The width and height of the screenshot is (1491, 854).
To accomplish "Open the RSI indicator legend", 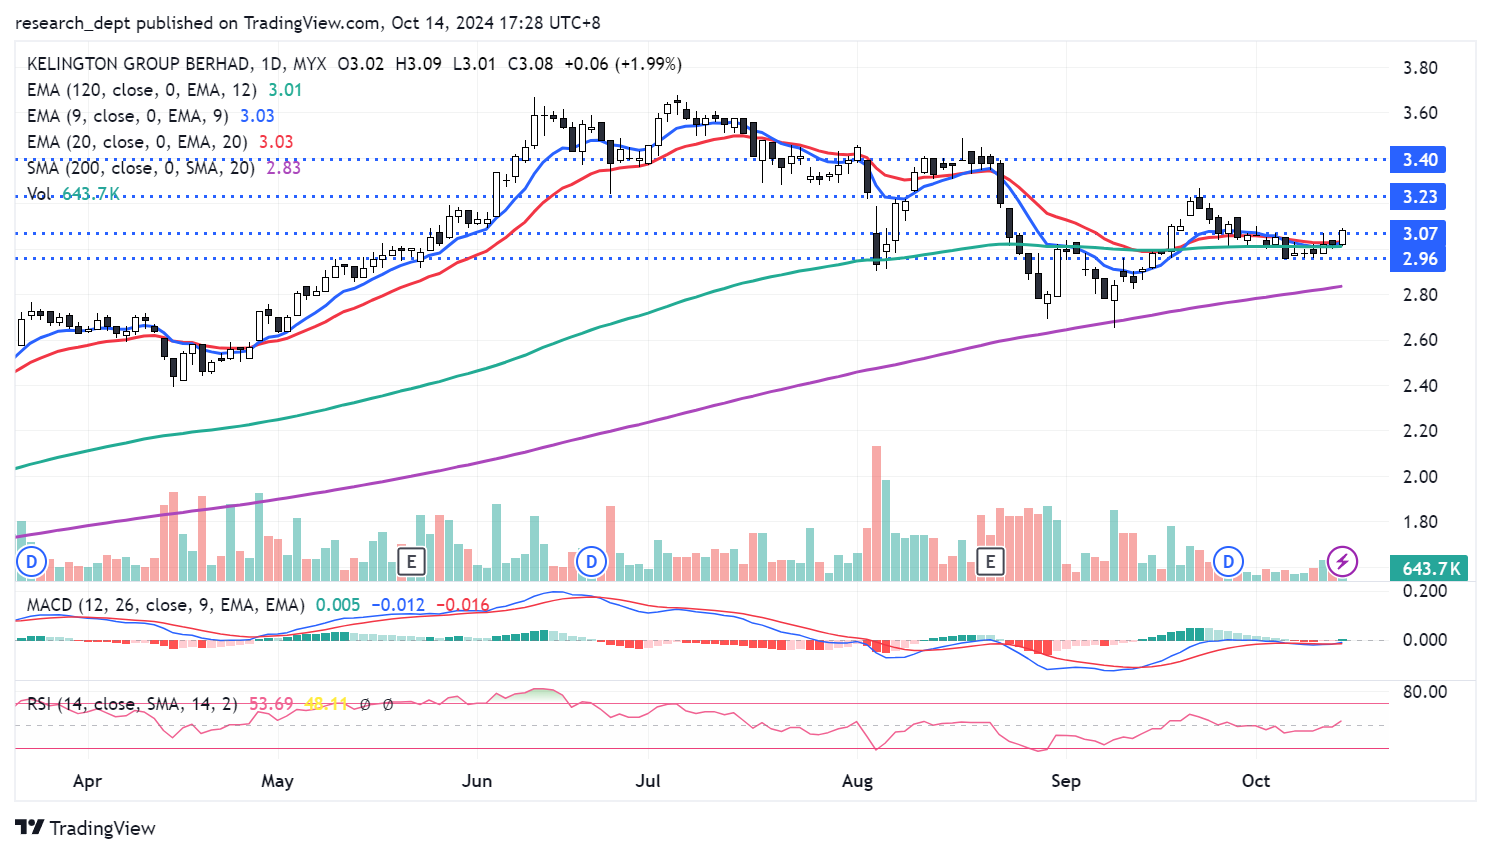I will tap(132, 704).
